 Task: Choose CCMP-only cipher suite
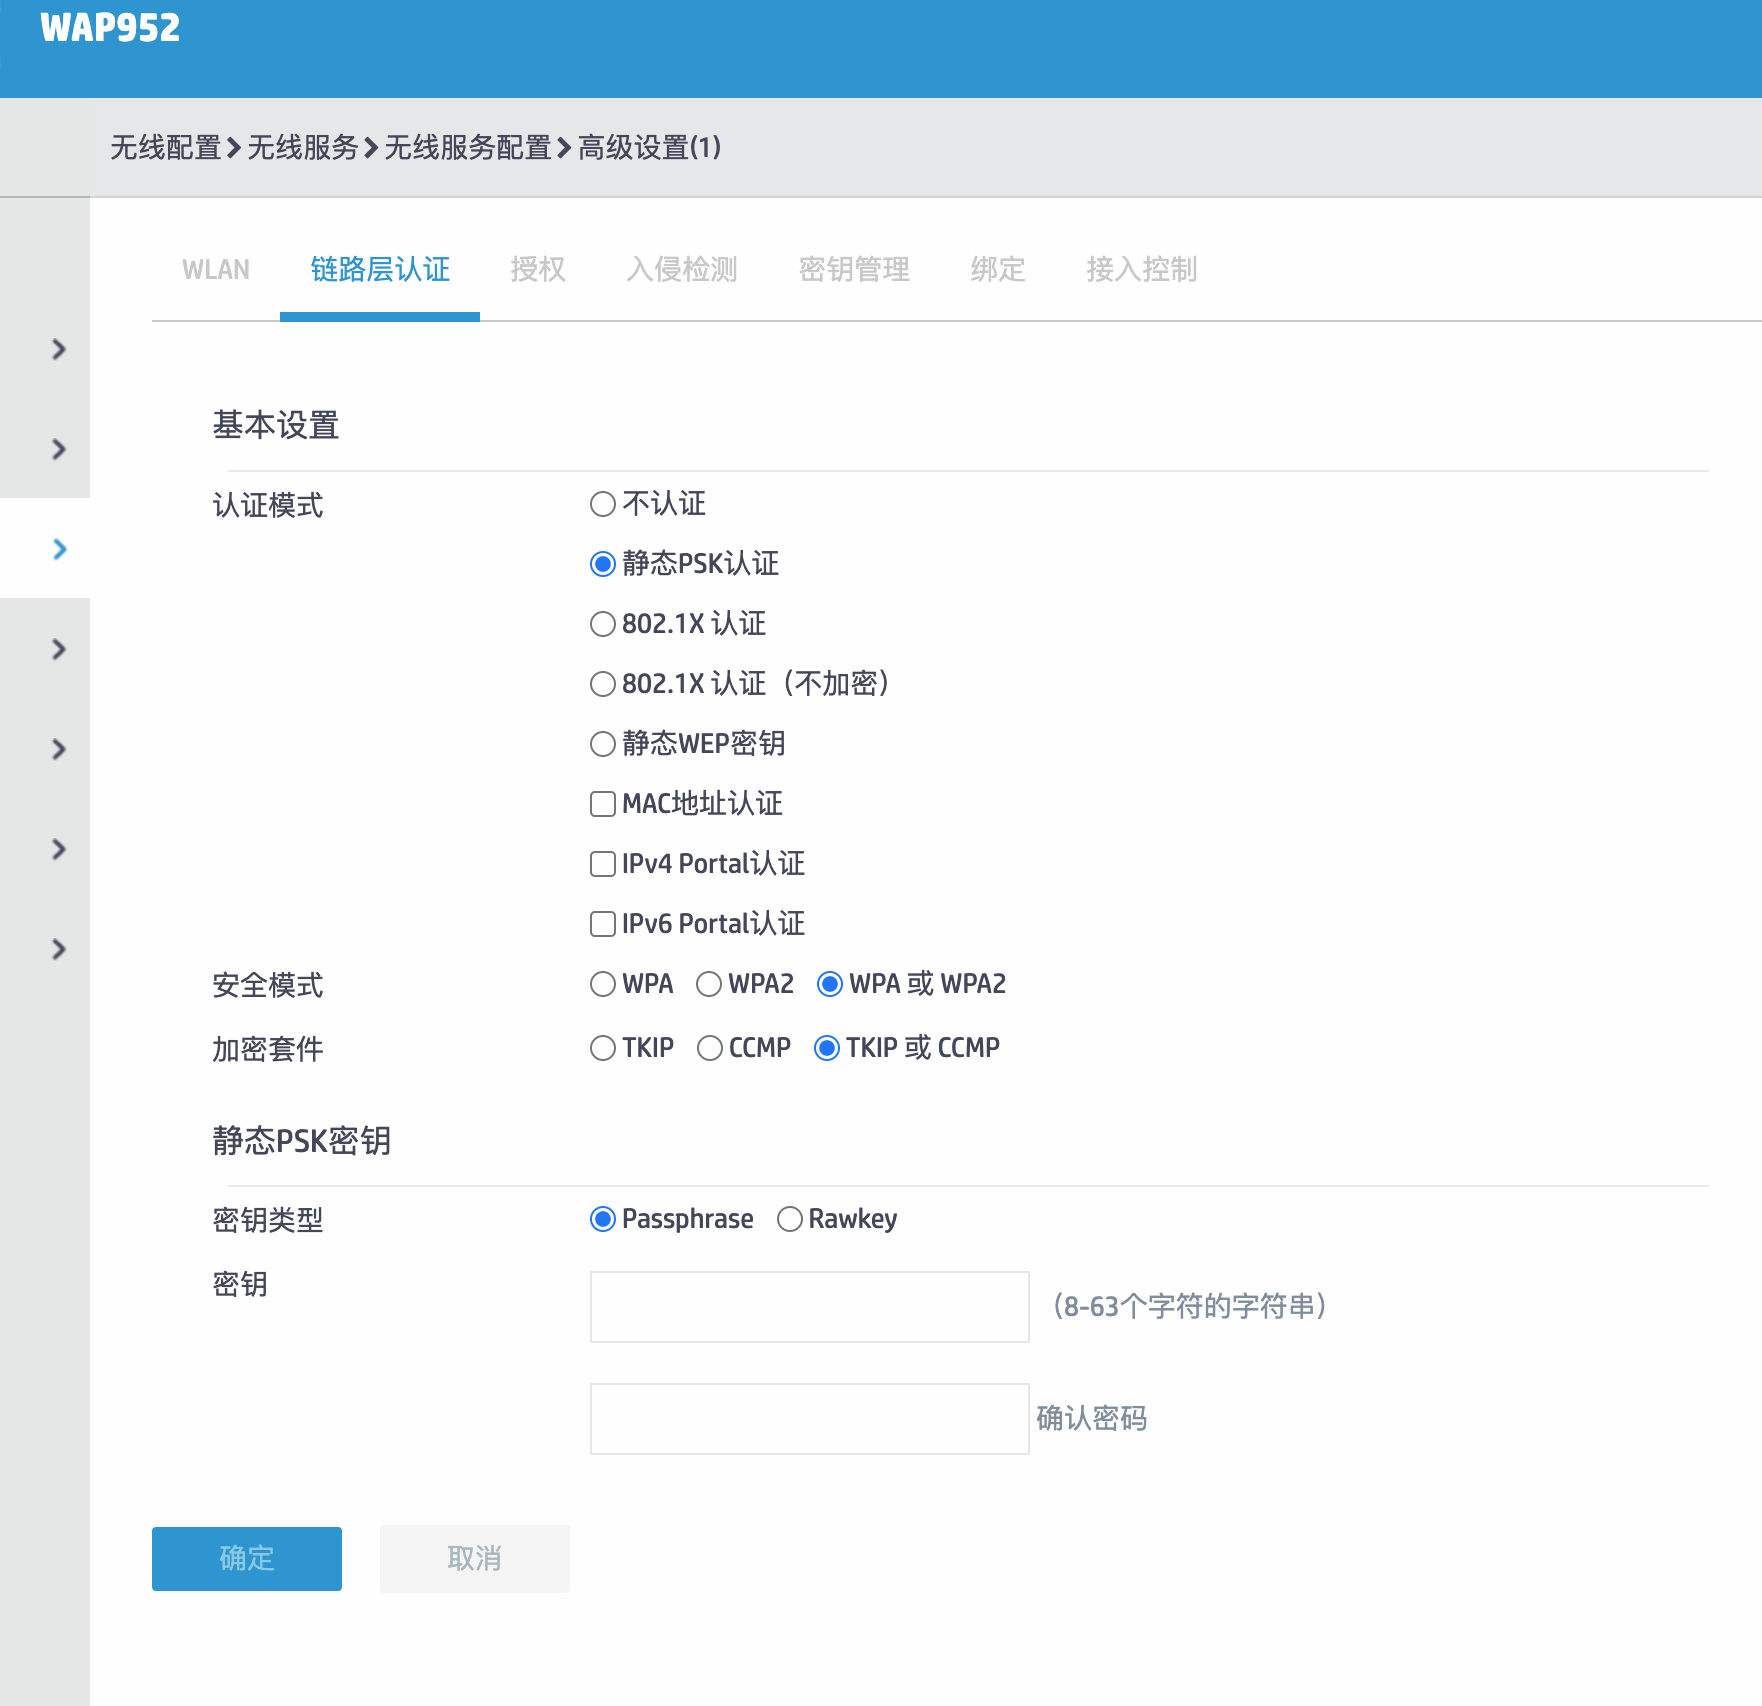710,1048
